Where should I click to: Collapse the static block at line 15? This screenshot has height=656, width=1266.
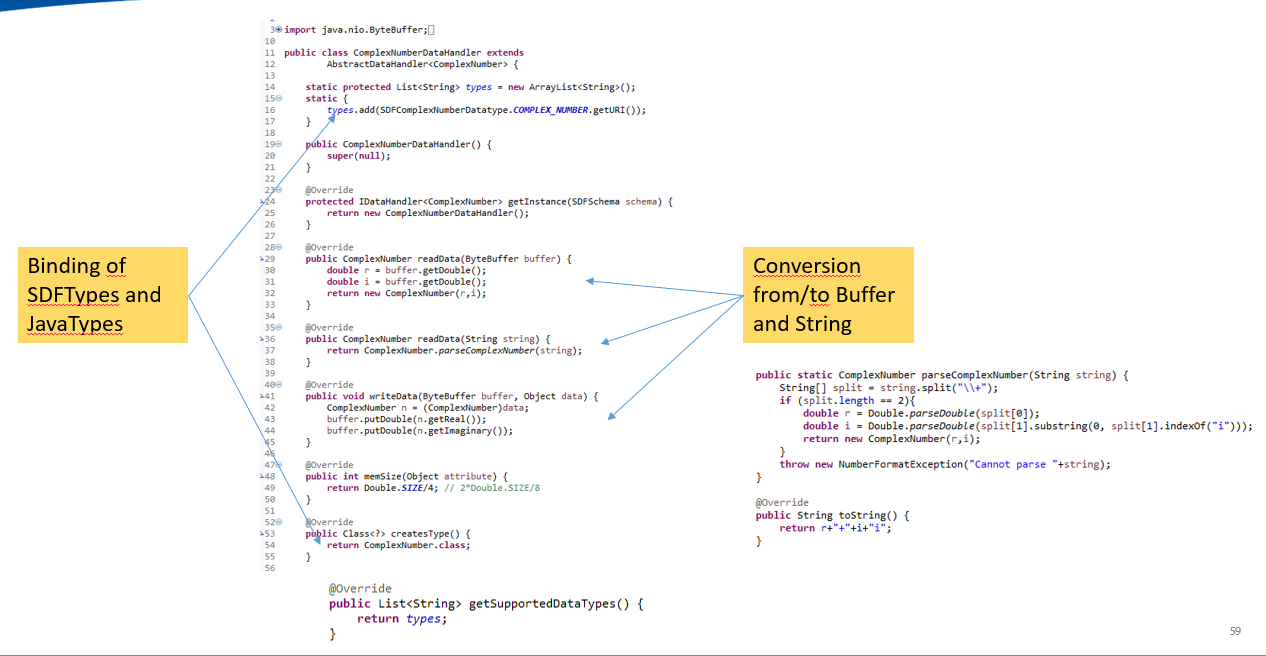click(279, 98)
